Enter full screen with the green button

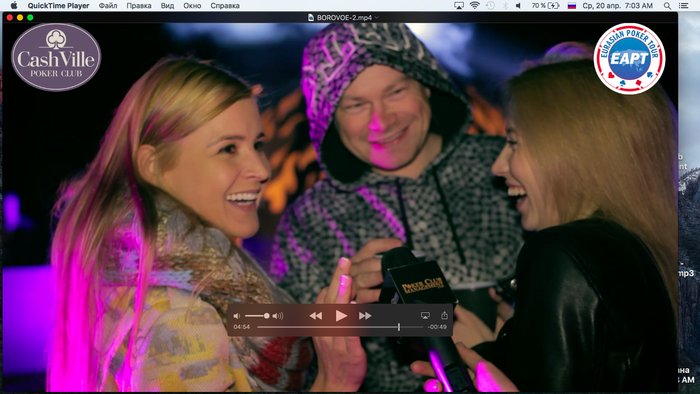[x=30, y=17]
